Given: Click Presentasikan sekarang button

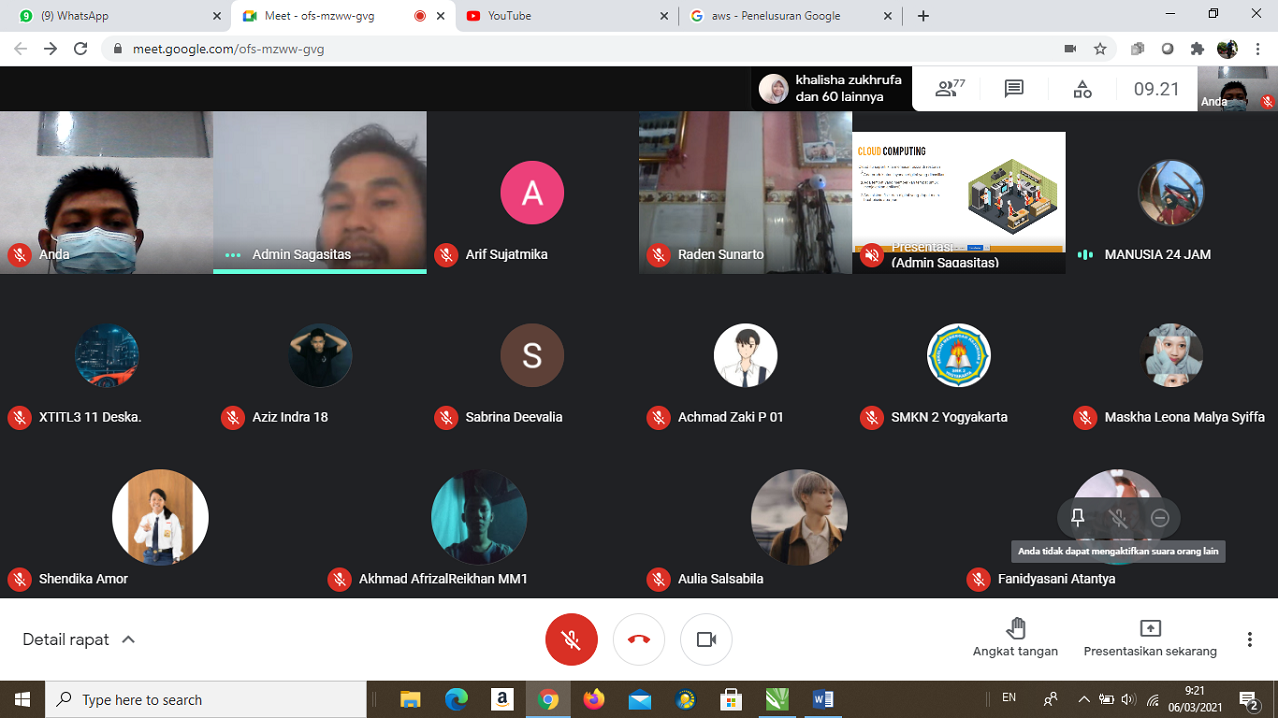Looking at the screenshot, I should point(1150,637).
